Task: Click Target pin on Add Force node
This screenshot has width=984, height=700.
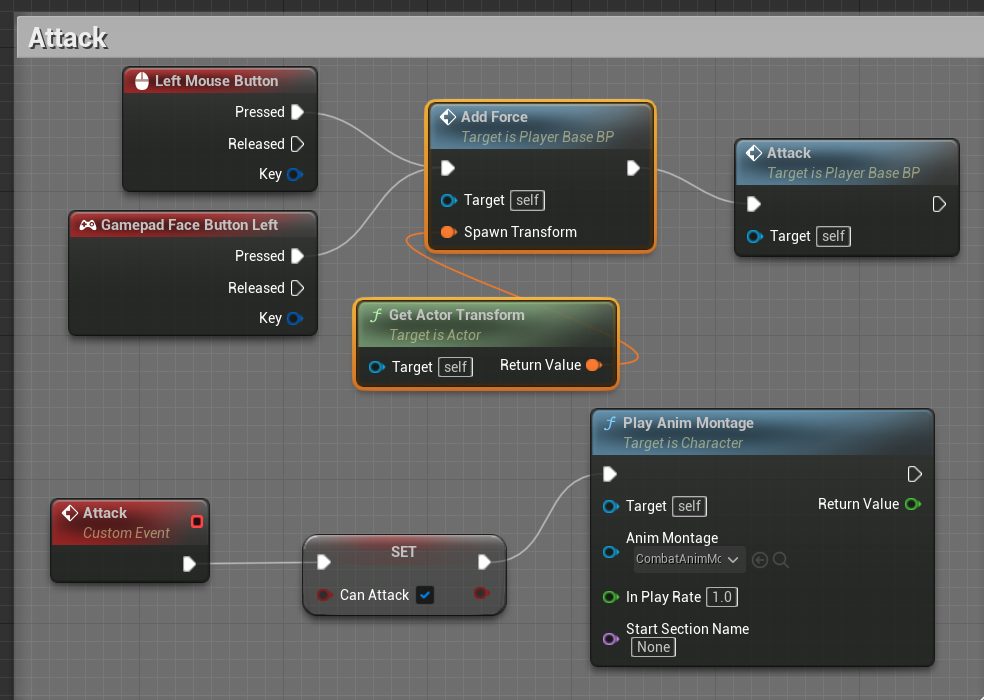Action: coord(449,200)
